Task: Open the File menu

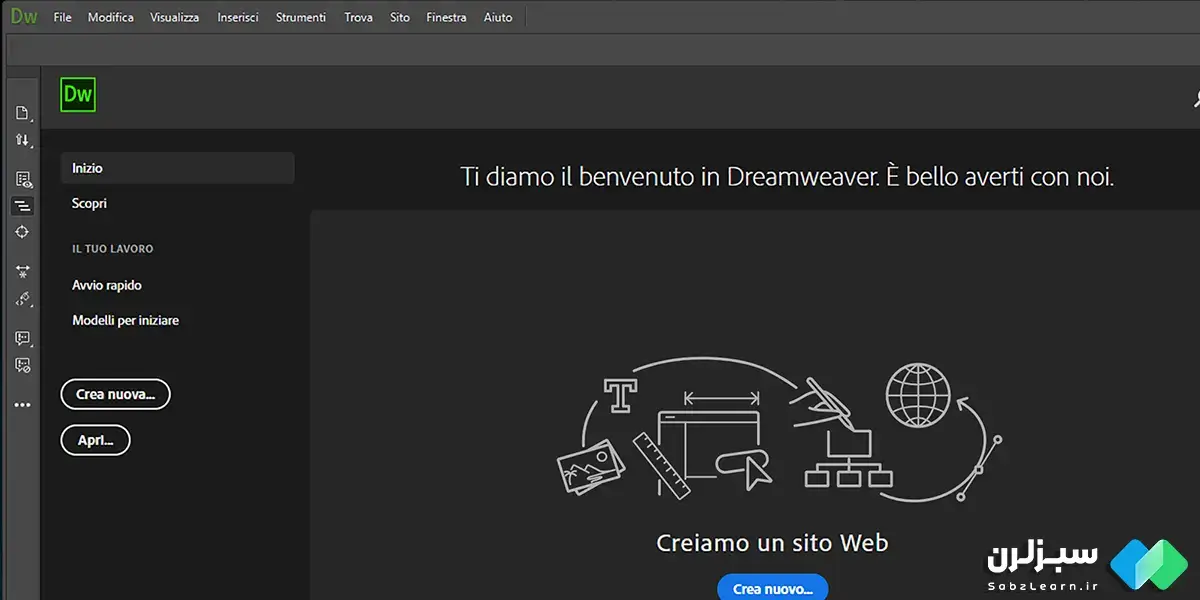Action: (x=62, y=18)
